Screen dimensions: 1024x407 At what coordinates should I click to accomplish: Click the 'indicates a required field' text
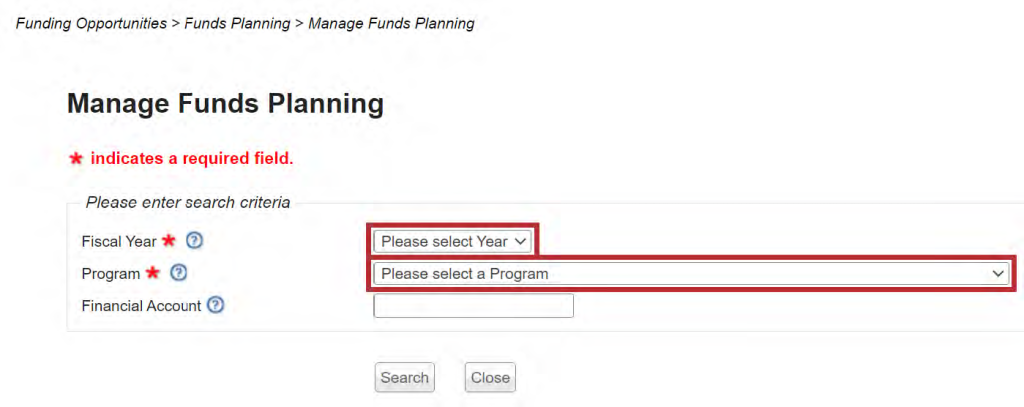(x=192, y=159)
